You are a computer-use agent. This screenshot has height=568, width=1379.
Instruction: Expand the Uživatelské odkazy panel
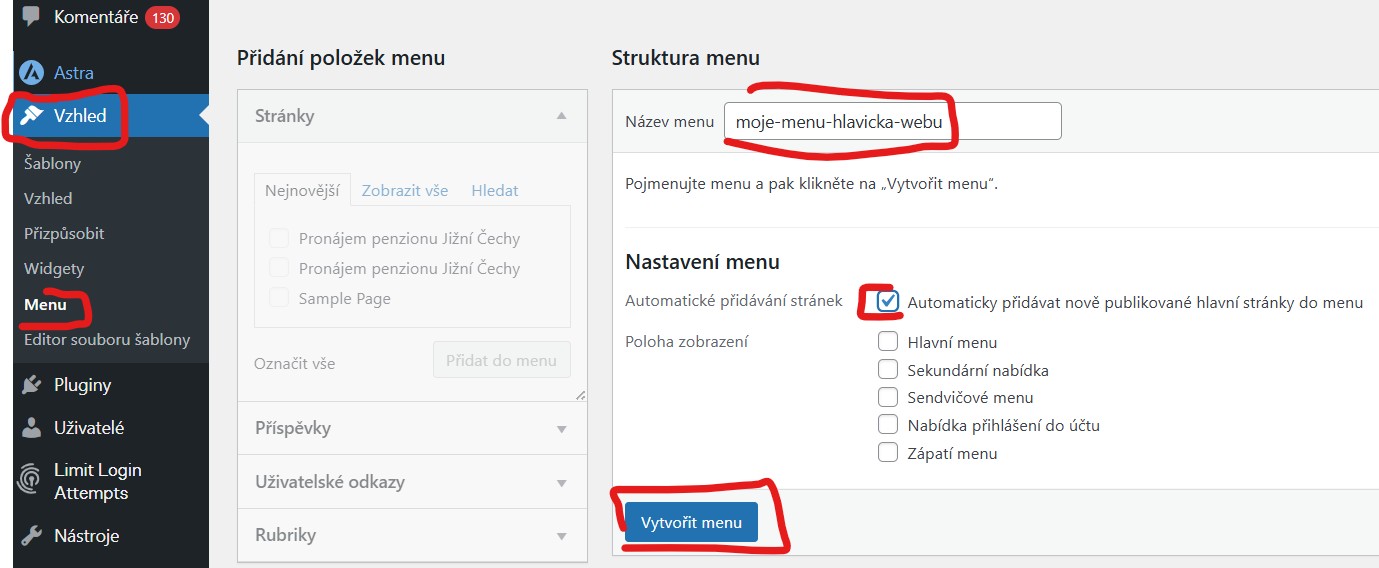[x=562, y=482]
